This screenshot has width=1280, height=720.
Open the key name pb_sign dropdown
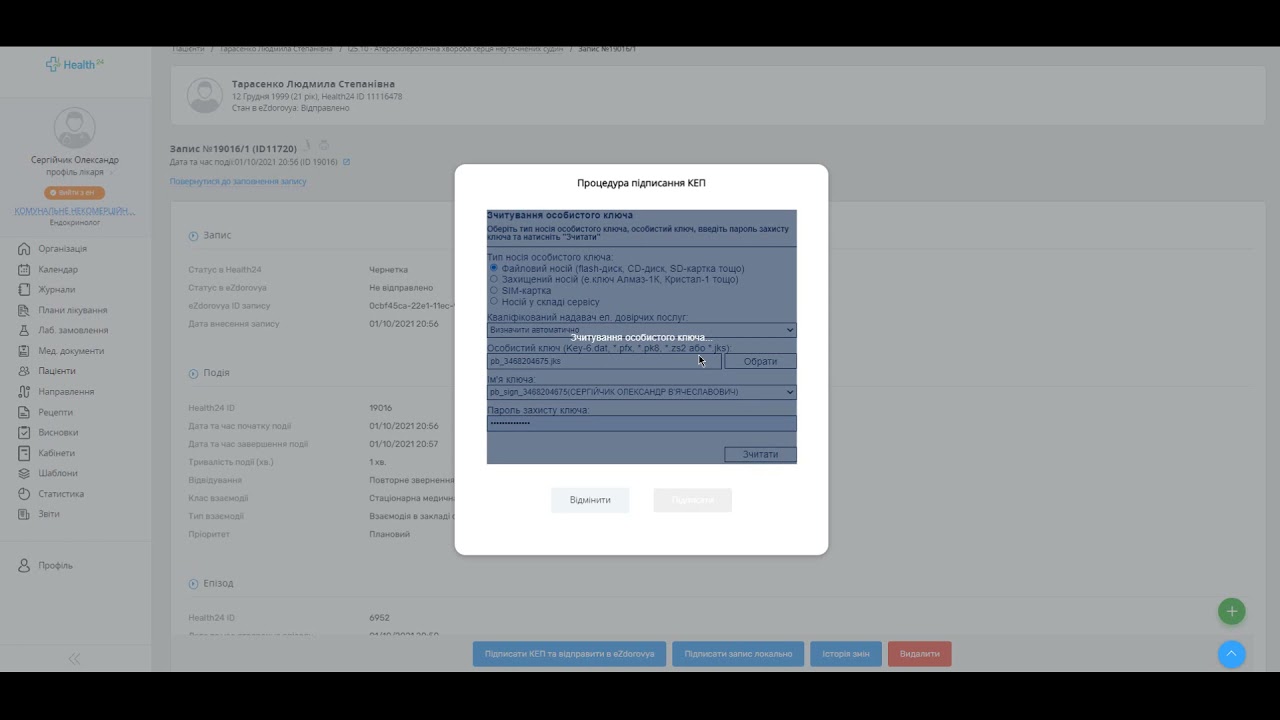[642, 392]
